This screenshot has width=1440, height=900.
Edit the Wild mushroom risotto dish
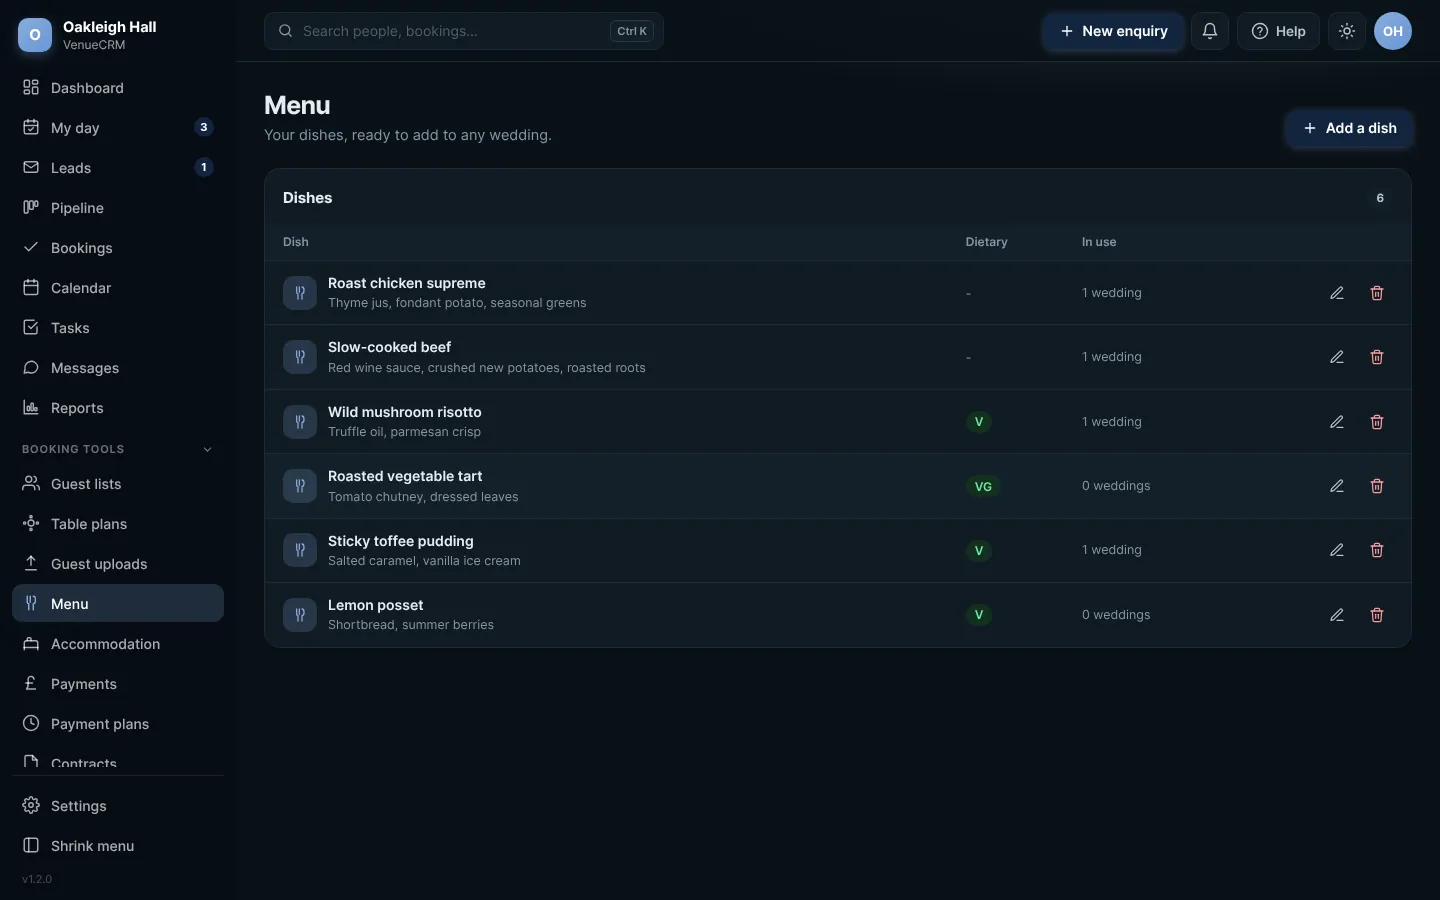point(1337,422)
